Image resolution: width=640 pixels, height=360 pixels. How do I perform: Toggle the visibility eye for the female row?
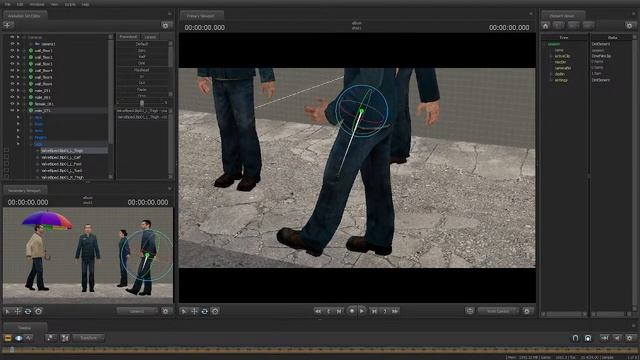point(12,104)
